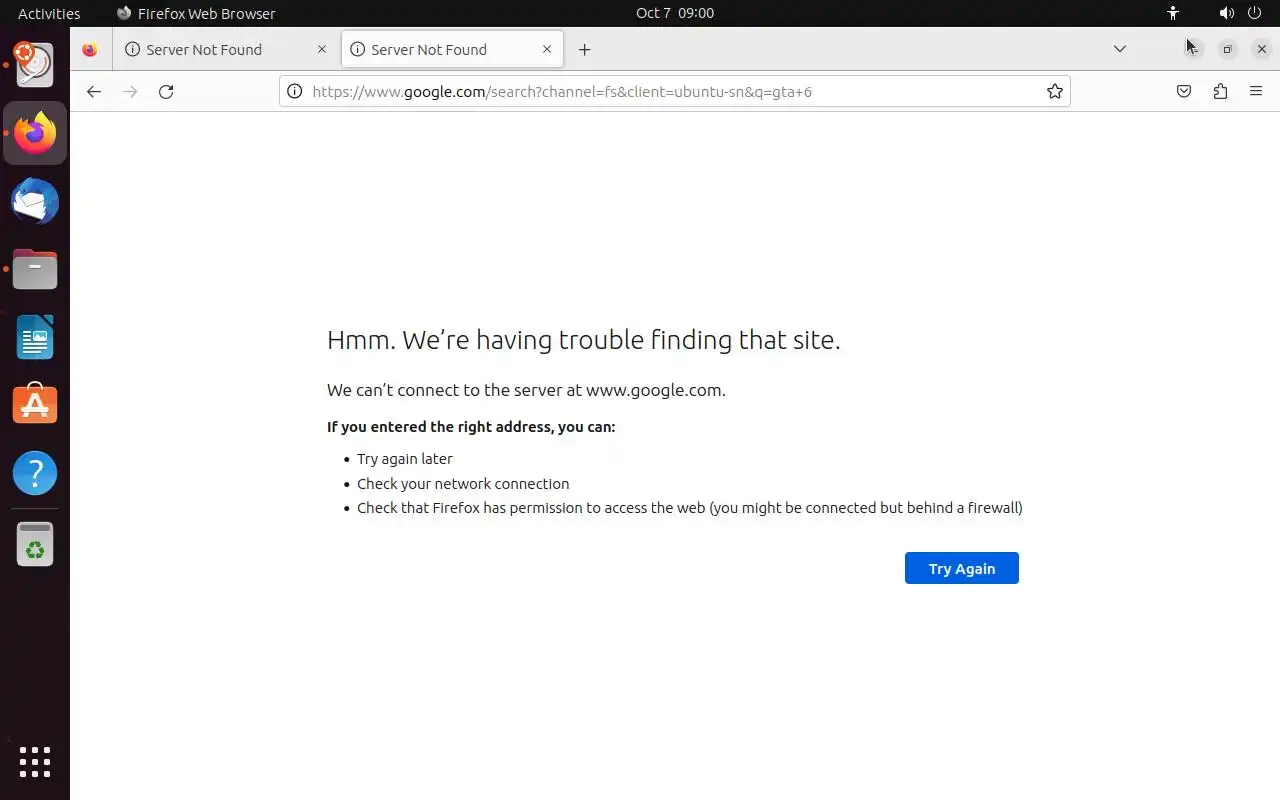Close the first Server Not Found tab
Image resolution: width=1280 pixels, height=800 pixels.
[x=322, y=49]
